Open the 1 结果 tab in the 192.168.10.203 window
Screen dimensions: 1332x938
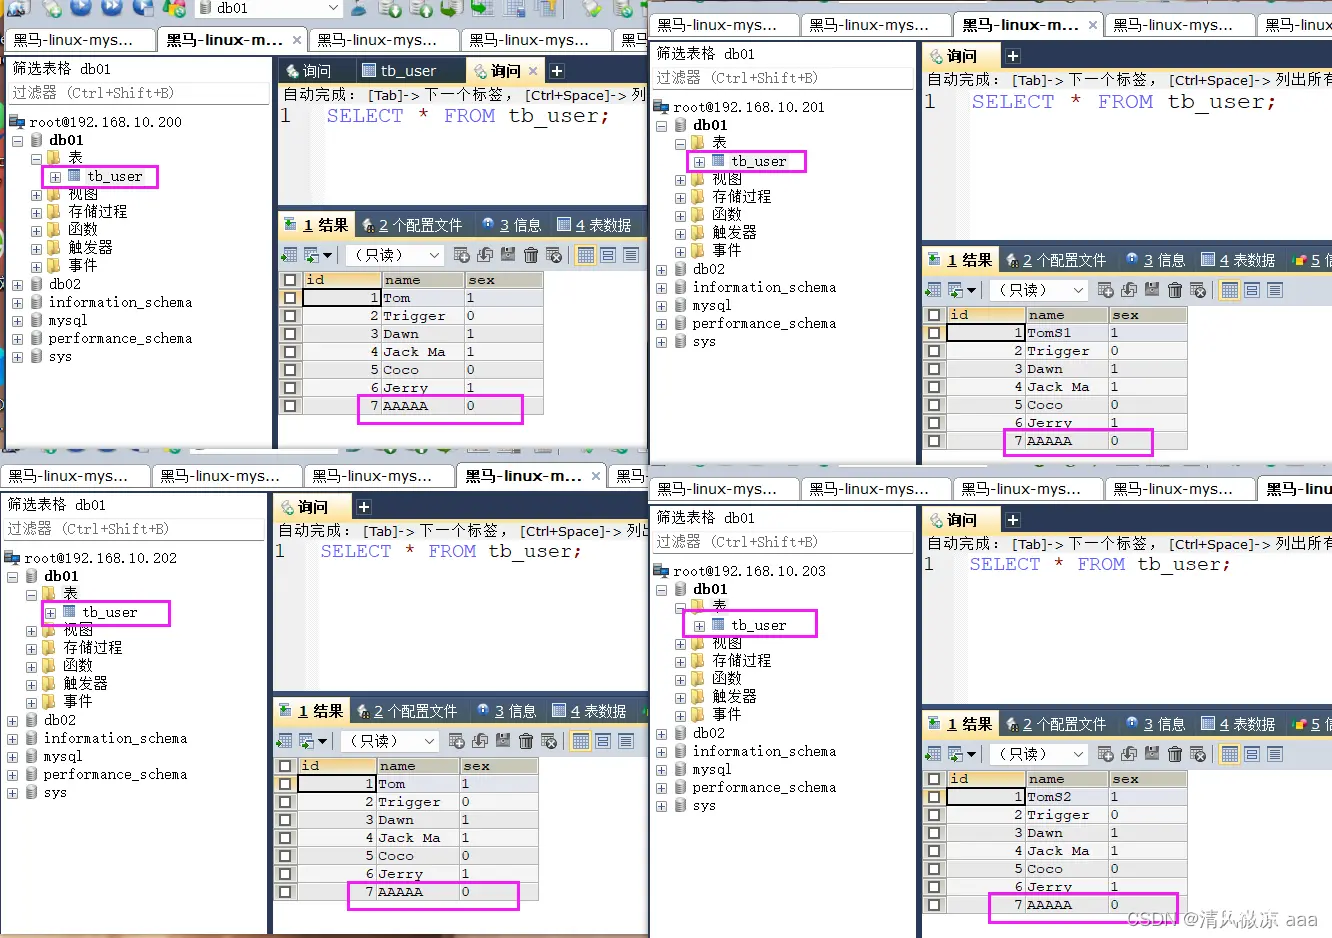pyautogui.click(x=960, y=724)
